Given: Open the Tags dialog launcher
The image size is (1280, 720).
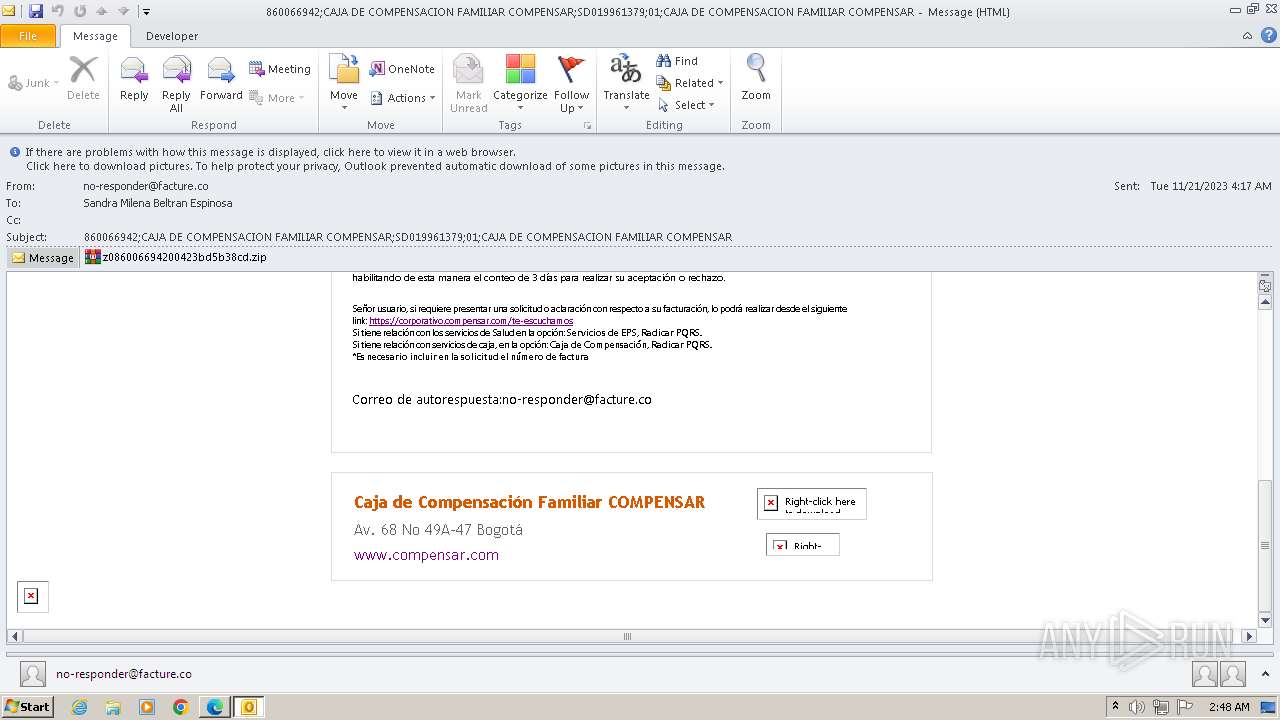Looking at the screenshot, I should click(587, 126).
